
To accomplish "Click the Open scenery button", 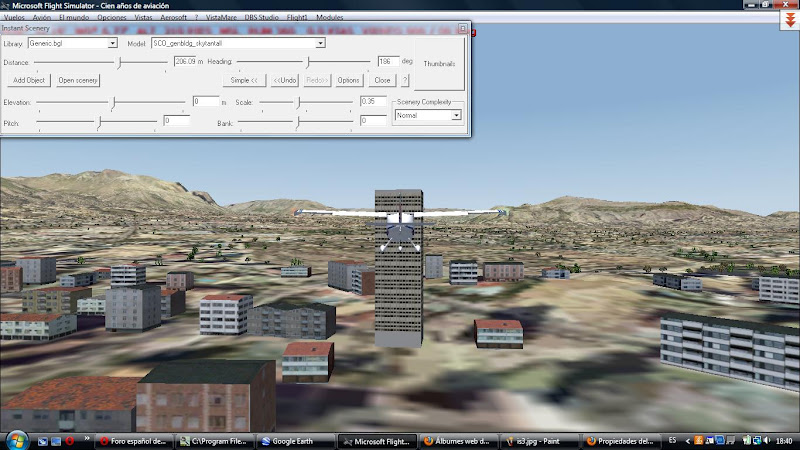I will click(x=78, y=80).
